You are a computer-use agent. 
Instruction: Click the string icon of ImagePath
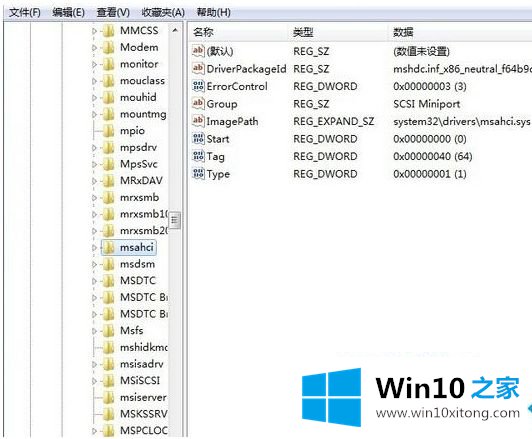[x=198, y=121]
